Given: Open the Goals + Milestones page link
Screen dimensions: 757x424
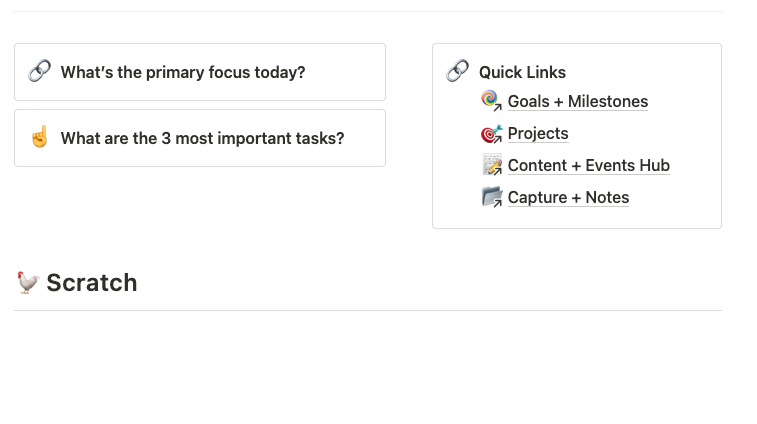Looking at the screenshot, I should pyautogui.click(x=577, y=101).
